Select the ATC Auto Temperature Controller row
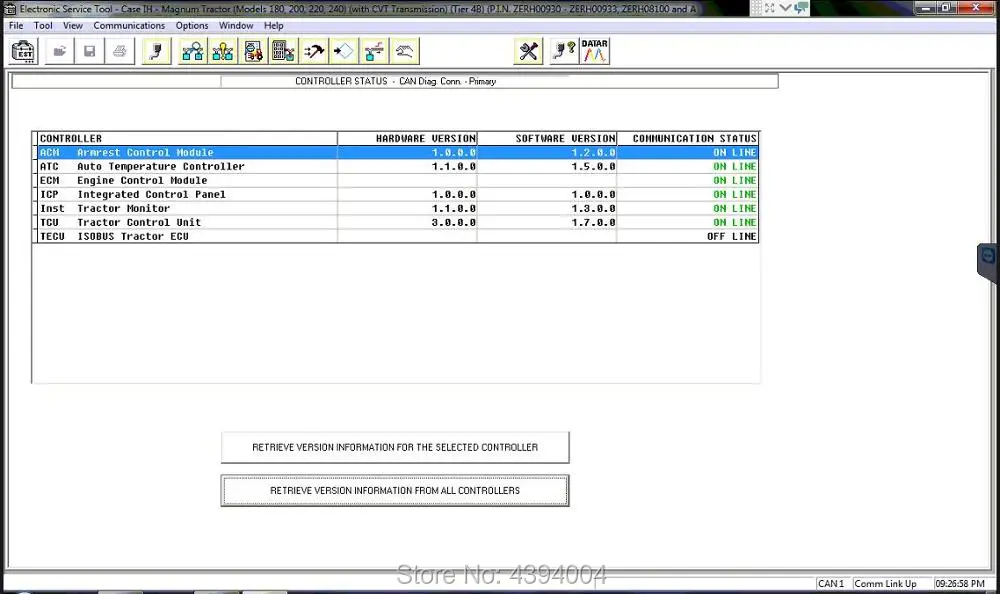 (x=398, y=167)
